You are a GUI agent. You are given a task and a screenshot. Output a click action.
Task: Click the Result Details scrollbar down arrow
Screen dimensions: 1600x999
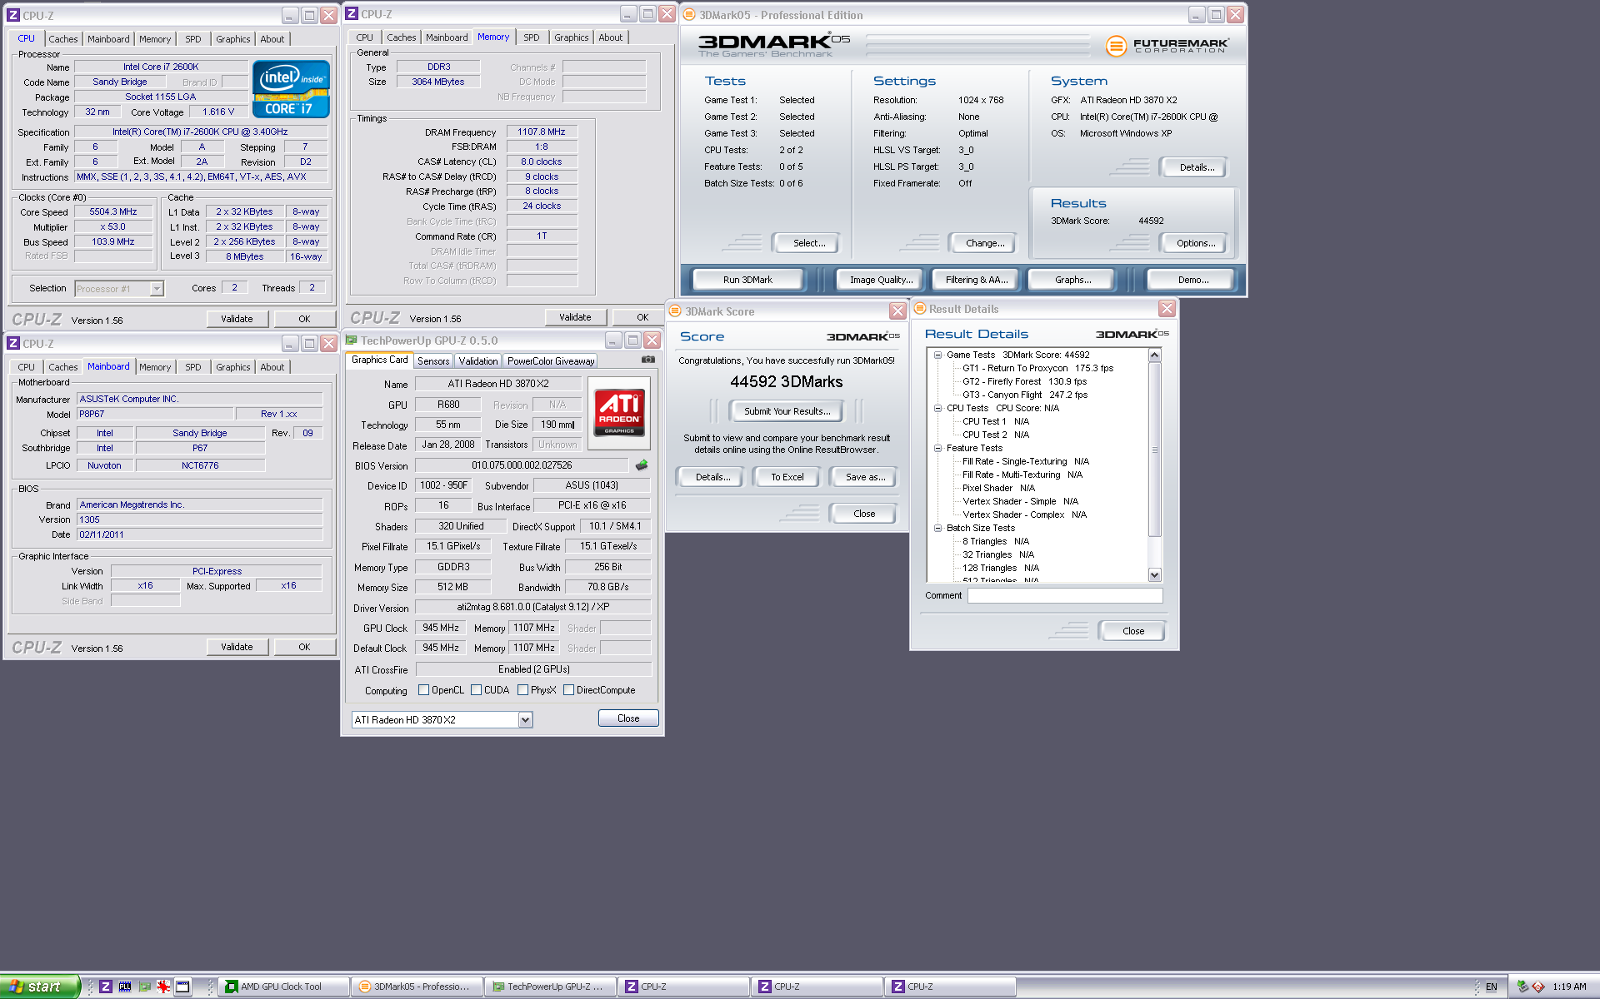1155,575
